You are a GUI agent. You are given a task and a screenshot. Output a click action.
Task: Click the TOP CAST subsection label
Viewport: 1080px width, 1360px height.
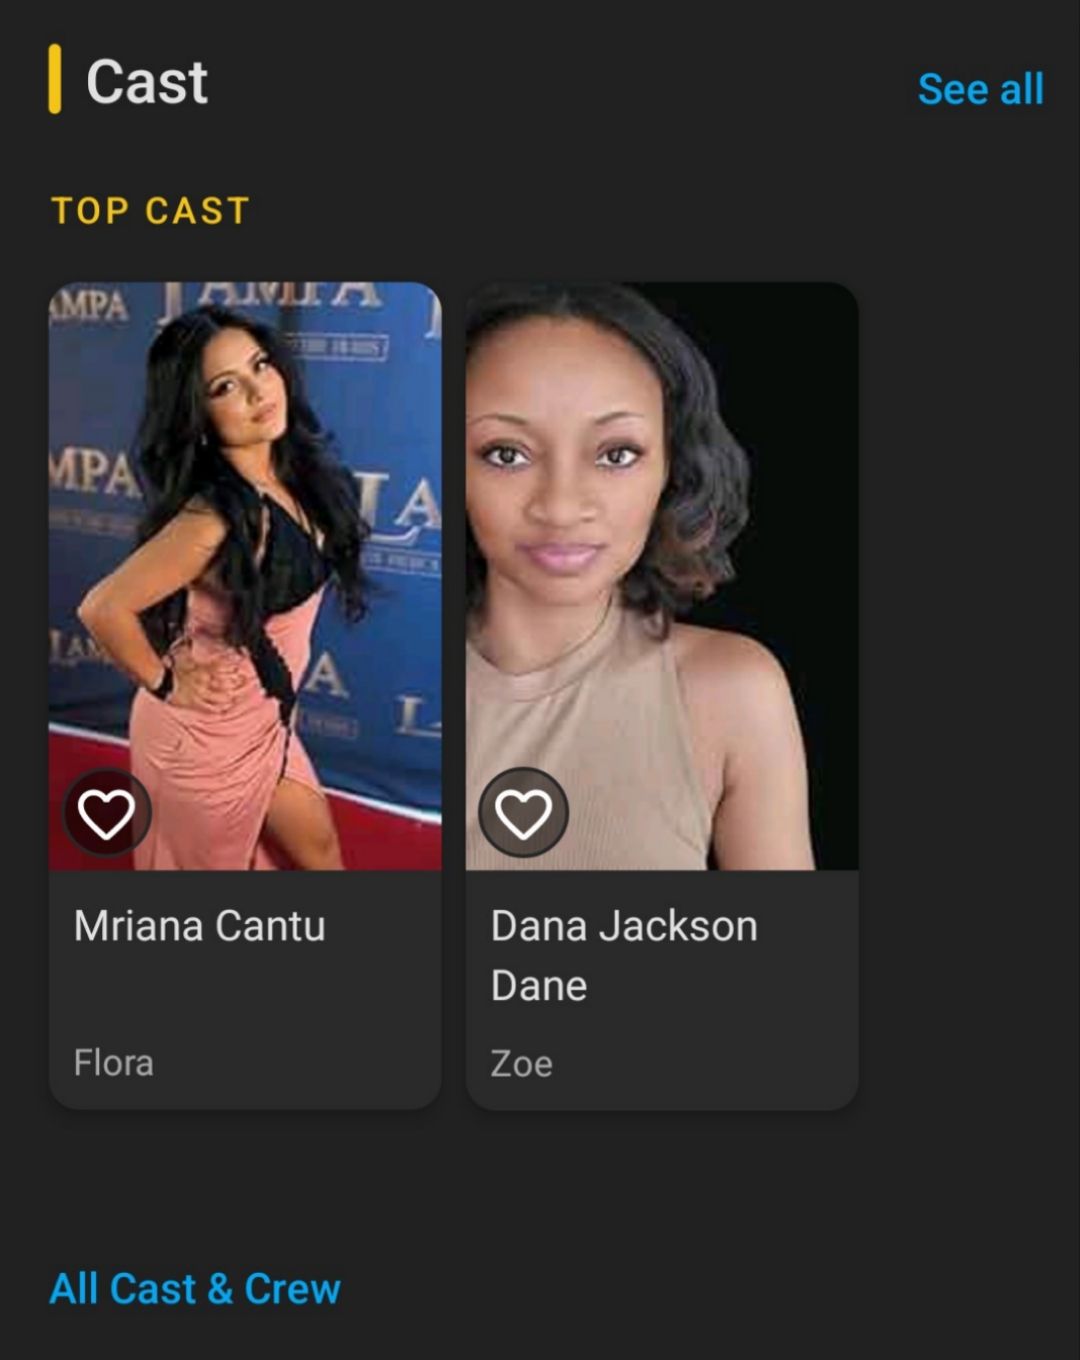[x=150, y=211]
